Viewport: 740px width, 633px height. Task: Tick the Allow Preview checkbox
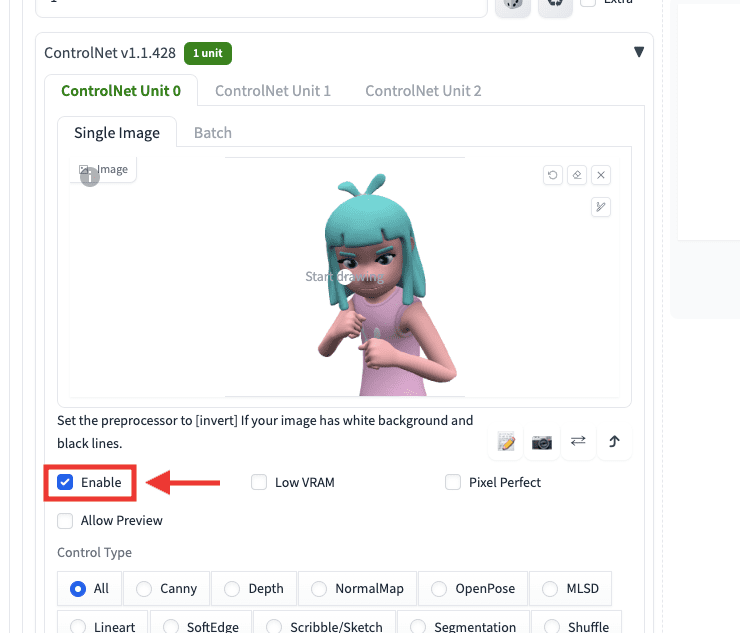coord(65,521)
